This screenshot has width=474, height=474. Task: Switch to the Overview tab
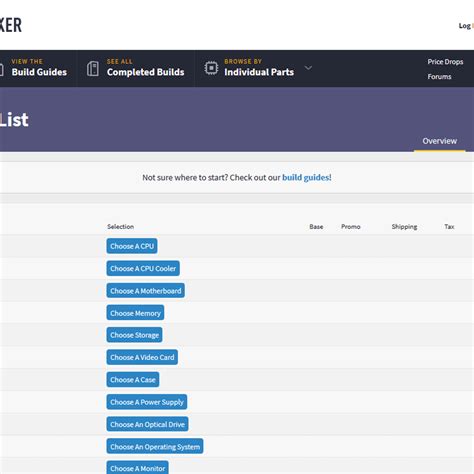coord(439,141)
